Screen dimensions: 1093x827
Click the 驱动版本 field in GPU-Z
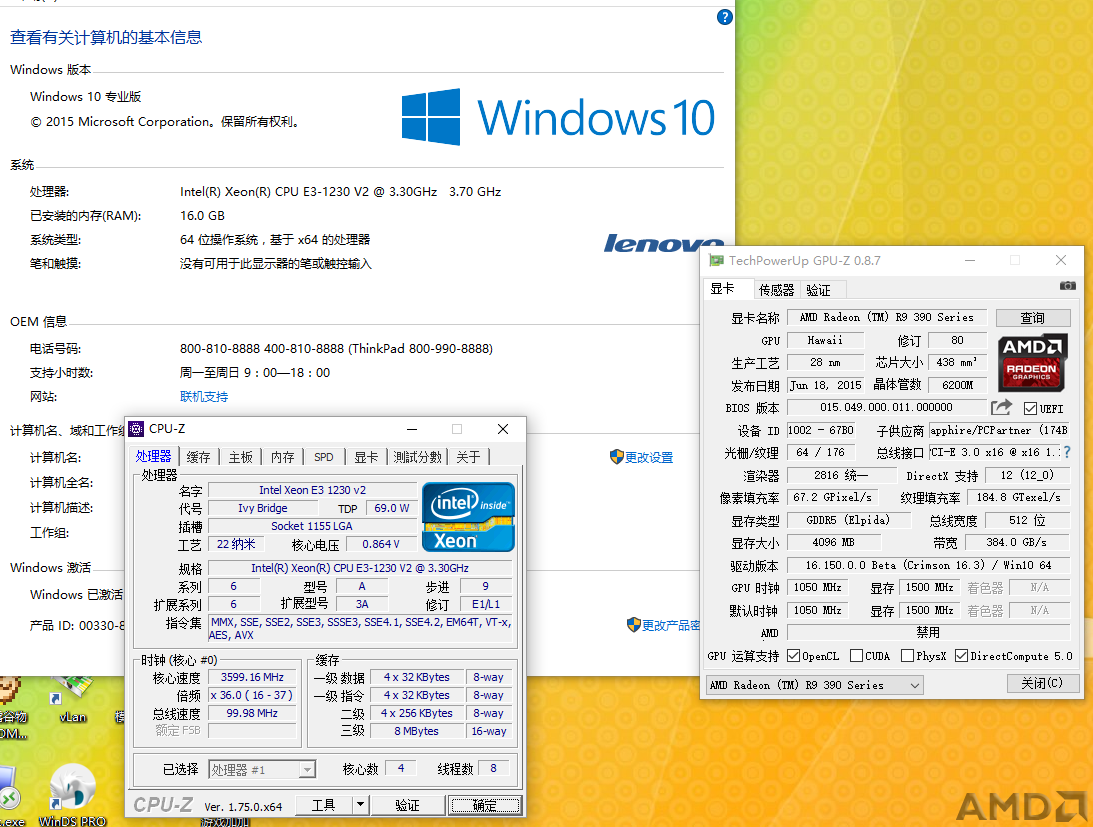928,565
